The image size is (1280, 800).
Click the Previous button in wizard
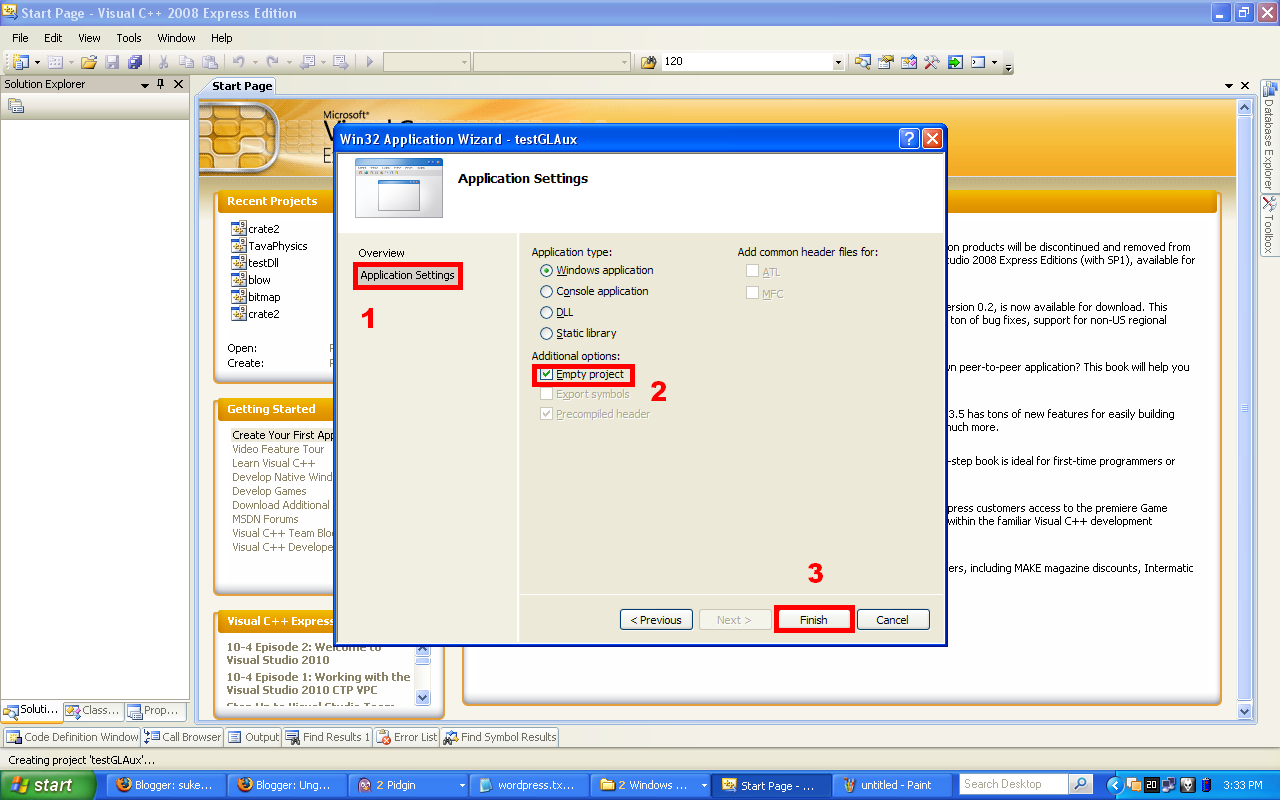(x=656, y=620)
